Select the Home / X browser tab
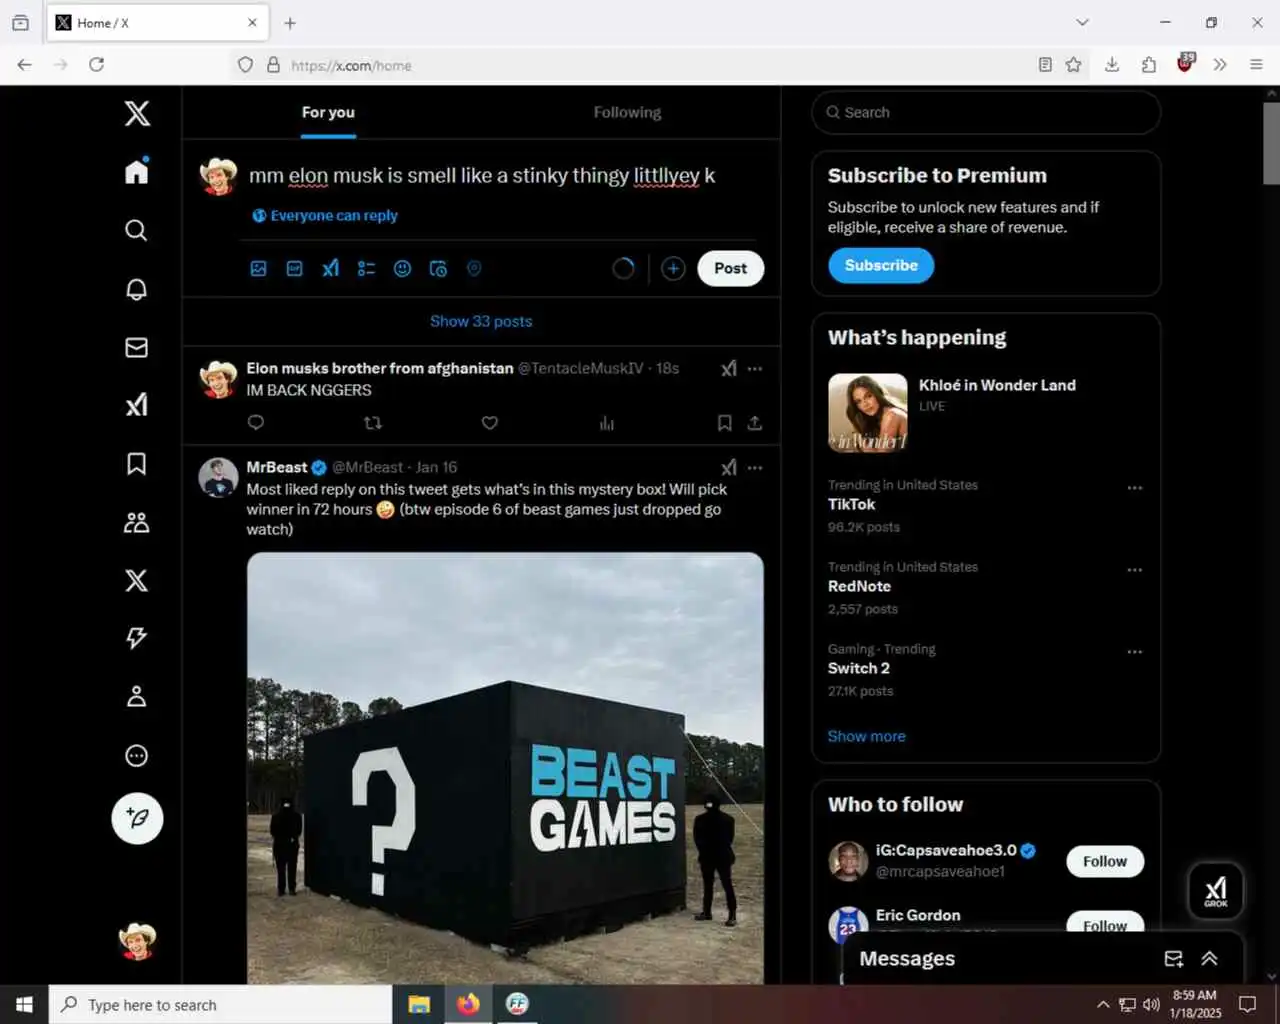Viewport: 1280px width, 1024px height. 157,22
